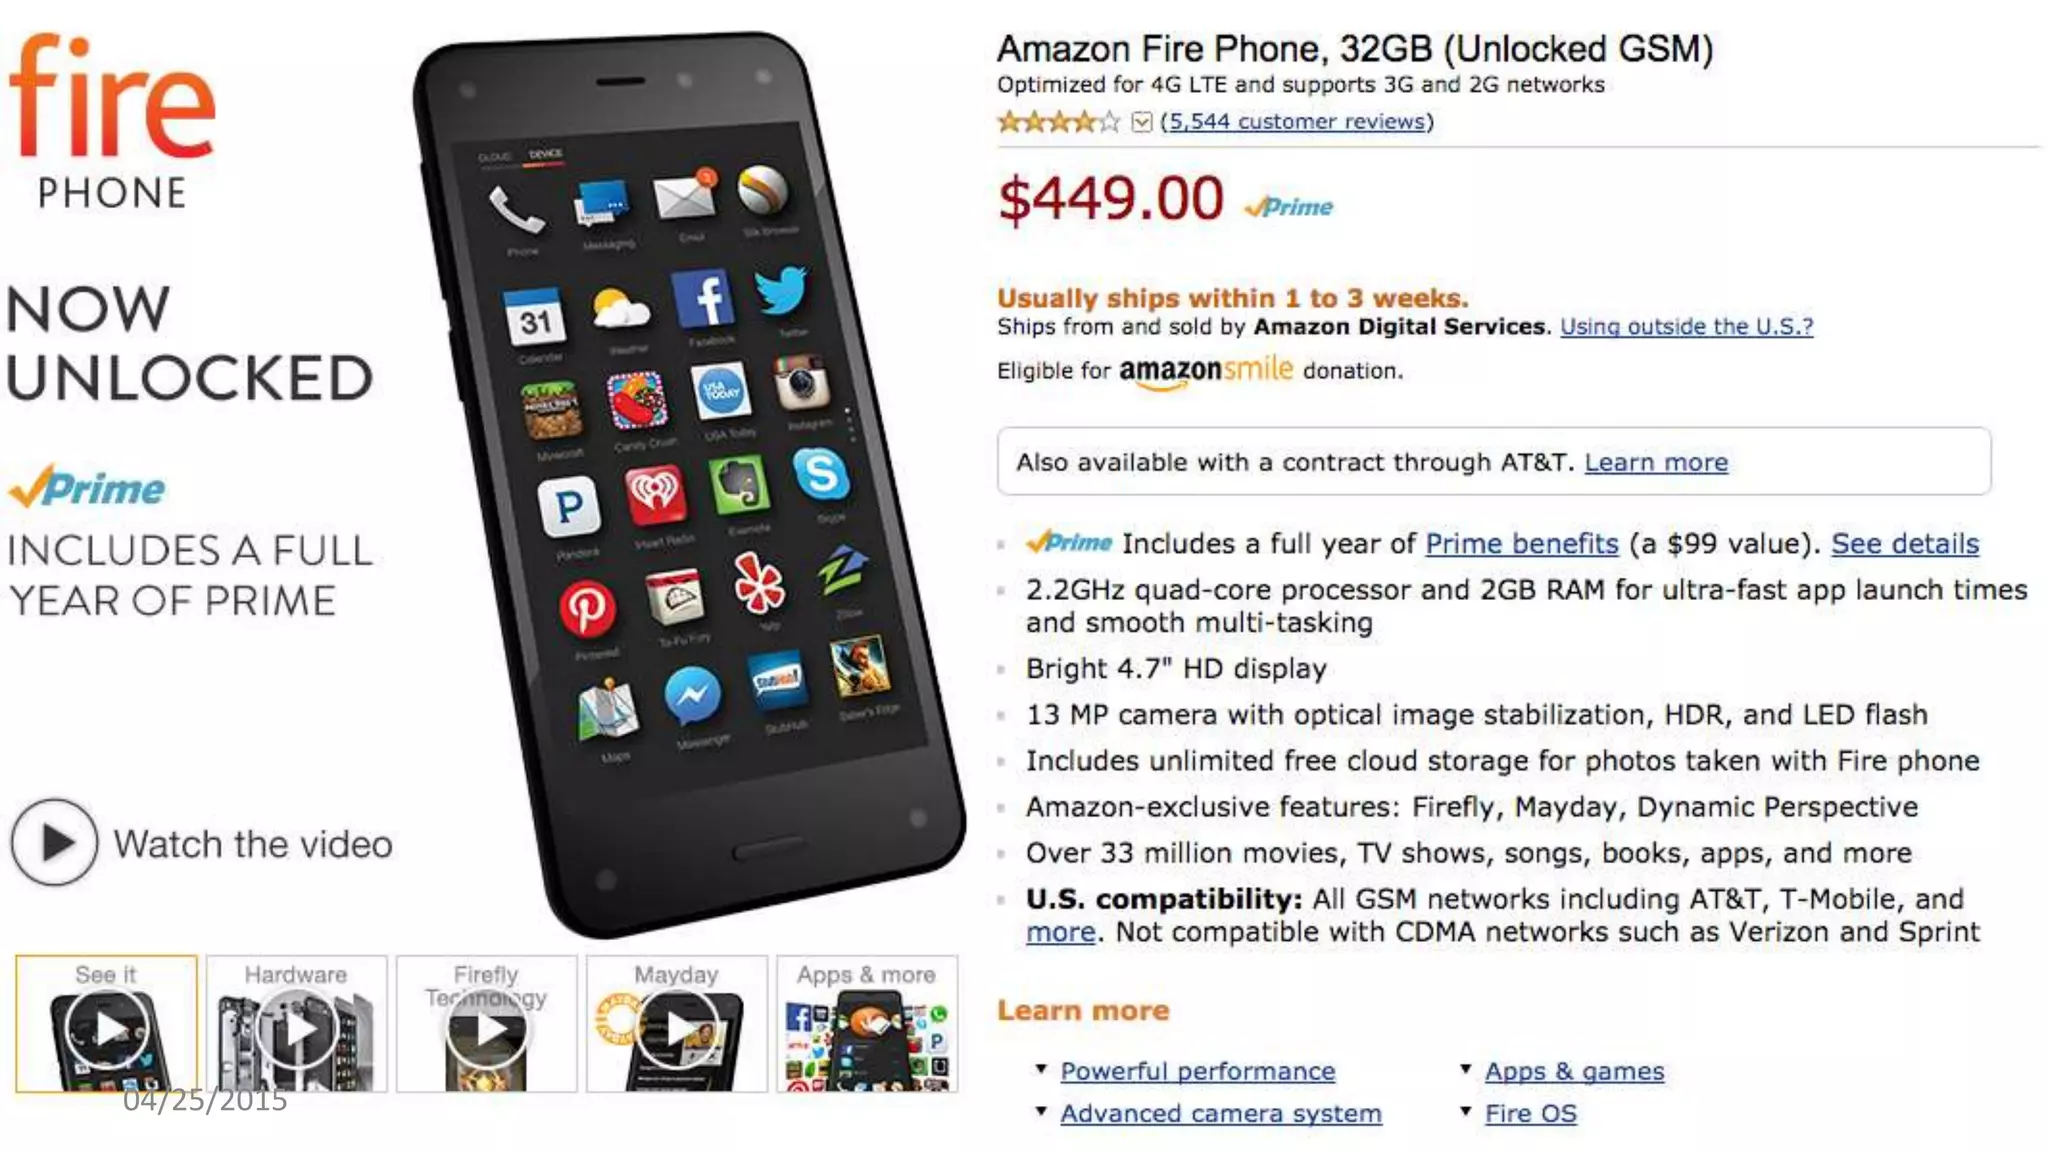
Task: Click the Pandora P icon on phone
Action: pos(568,506)
